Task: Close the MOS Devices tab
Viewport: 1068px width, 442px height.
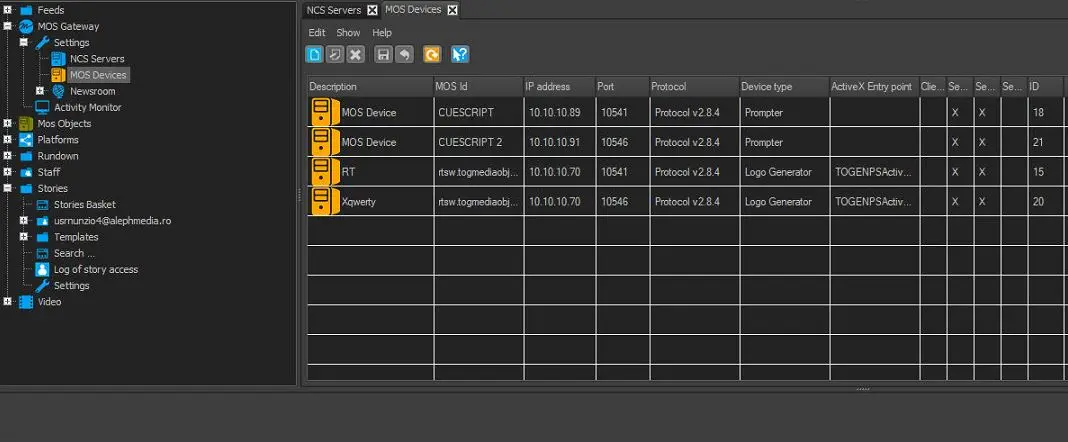Action: (x=452, y=10)
